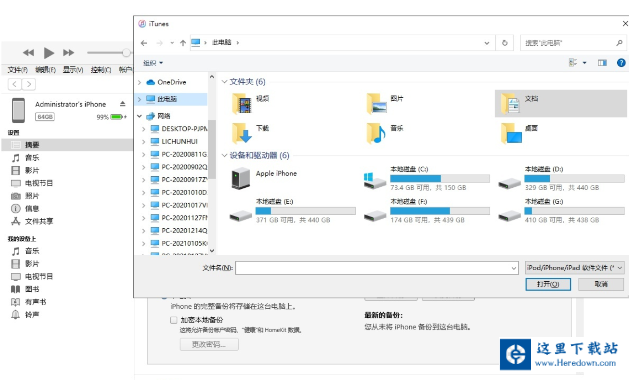The image size is (629, 382).
Task: Expand address bar history dropdown
Action: (x=487, y=43)
